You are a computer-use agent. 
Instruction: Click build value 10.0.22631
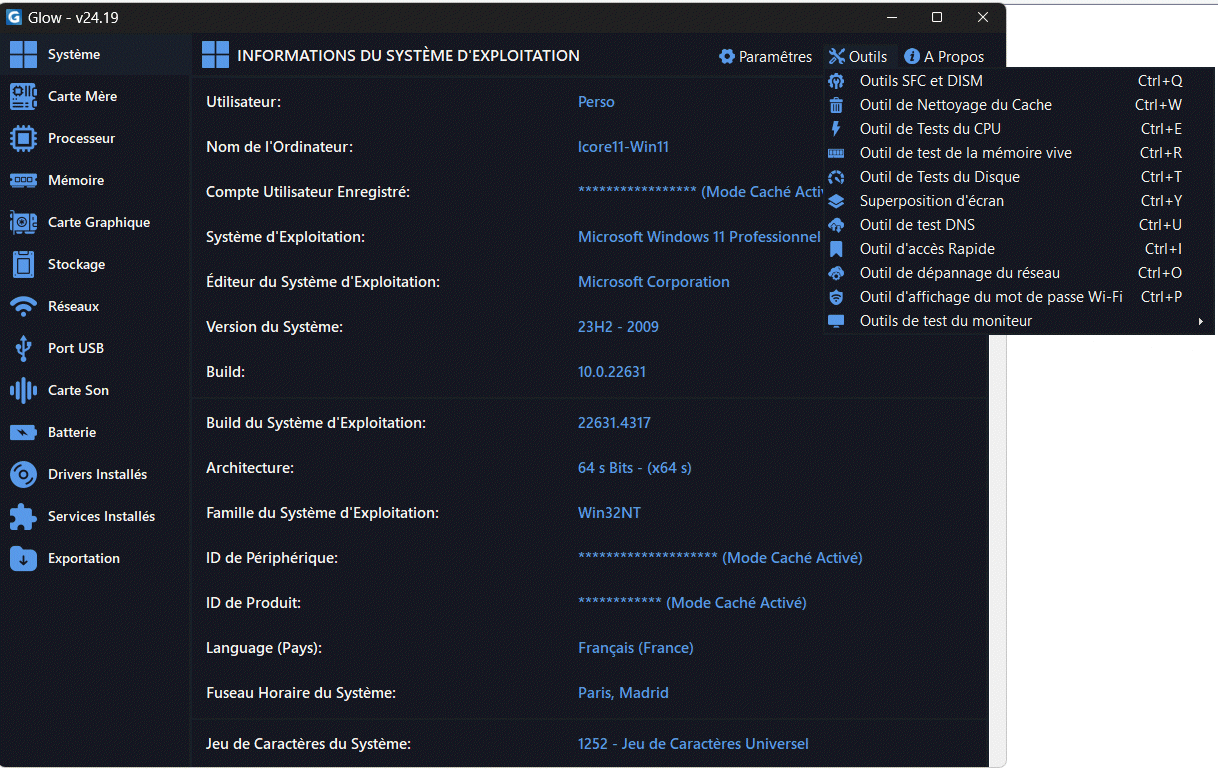[x=612, y=372]
